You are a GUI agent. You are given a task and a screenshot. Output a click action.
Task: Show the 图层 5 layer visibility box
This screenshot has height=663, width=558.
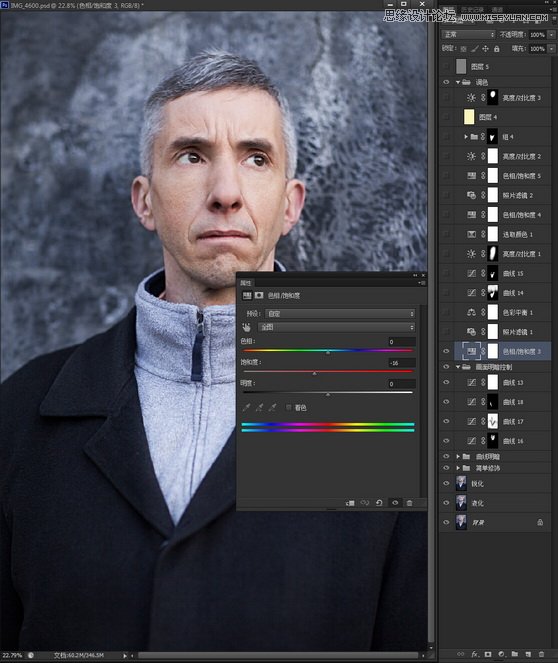[x=446, y=66]
